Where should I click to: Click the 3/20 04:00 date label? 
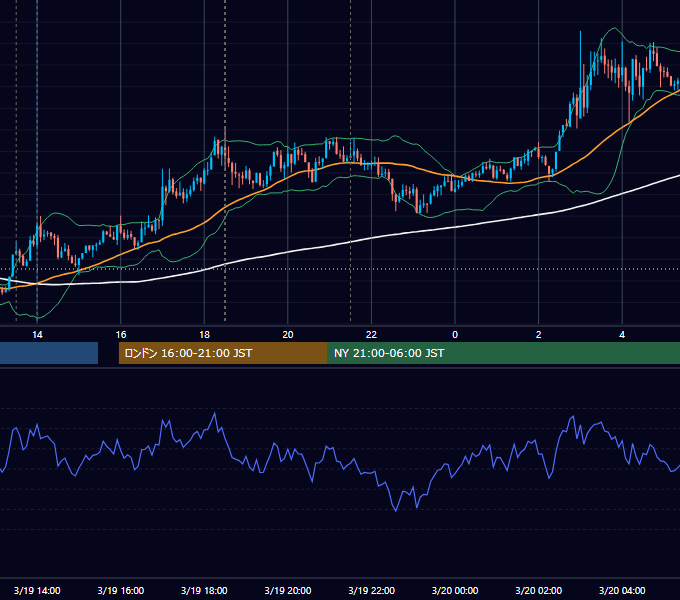pos(622,590)
